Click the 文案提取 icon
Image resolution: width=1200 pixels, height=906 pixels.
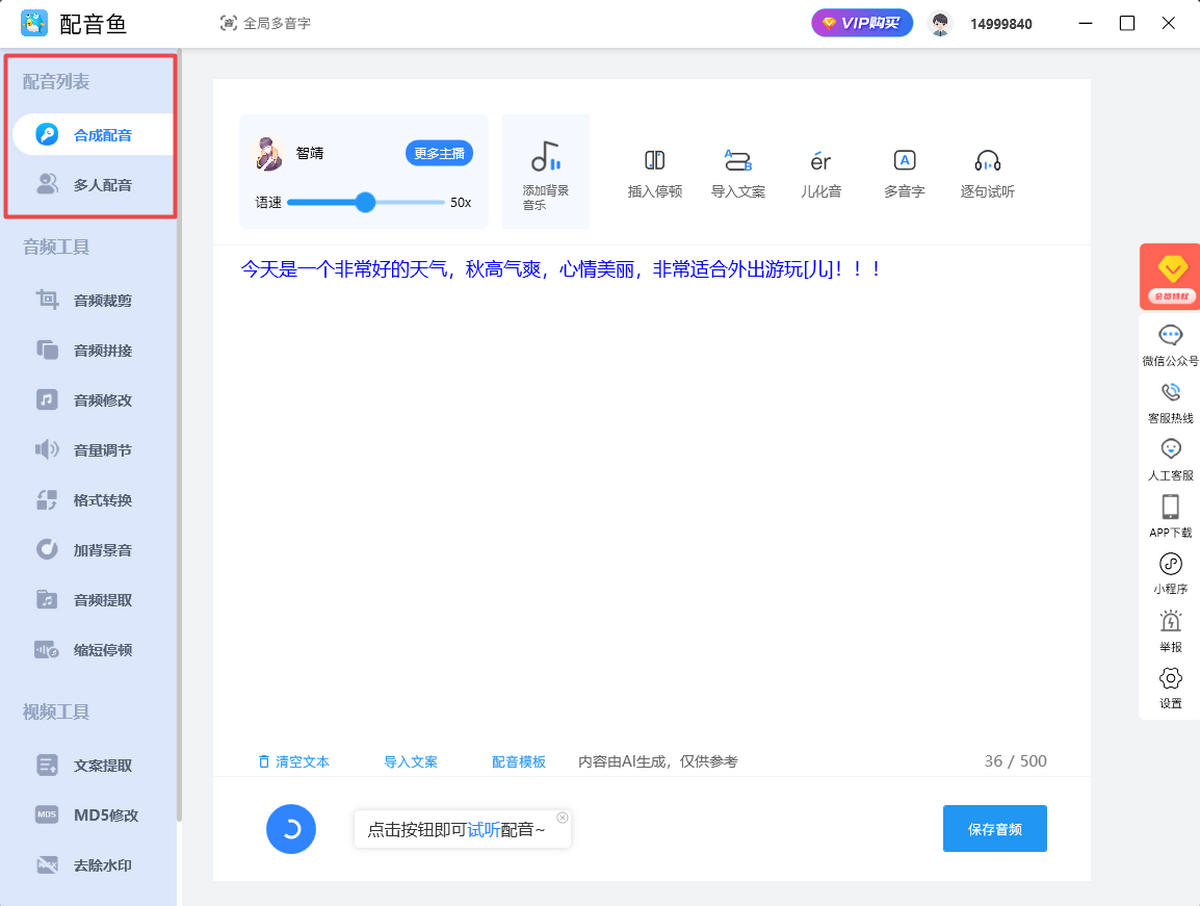click(47, 765)
